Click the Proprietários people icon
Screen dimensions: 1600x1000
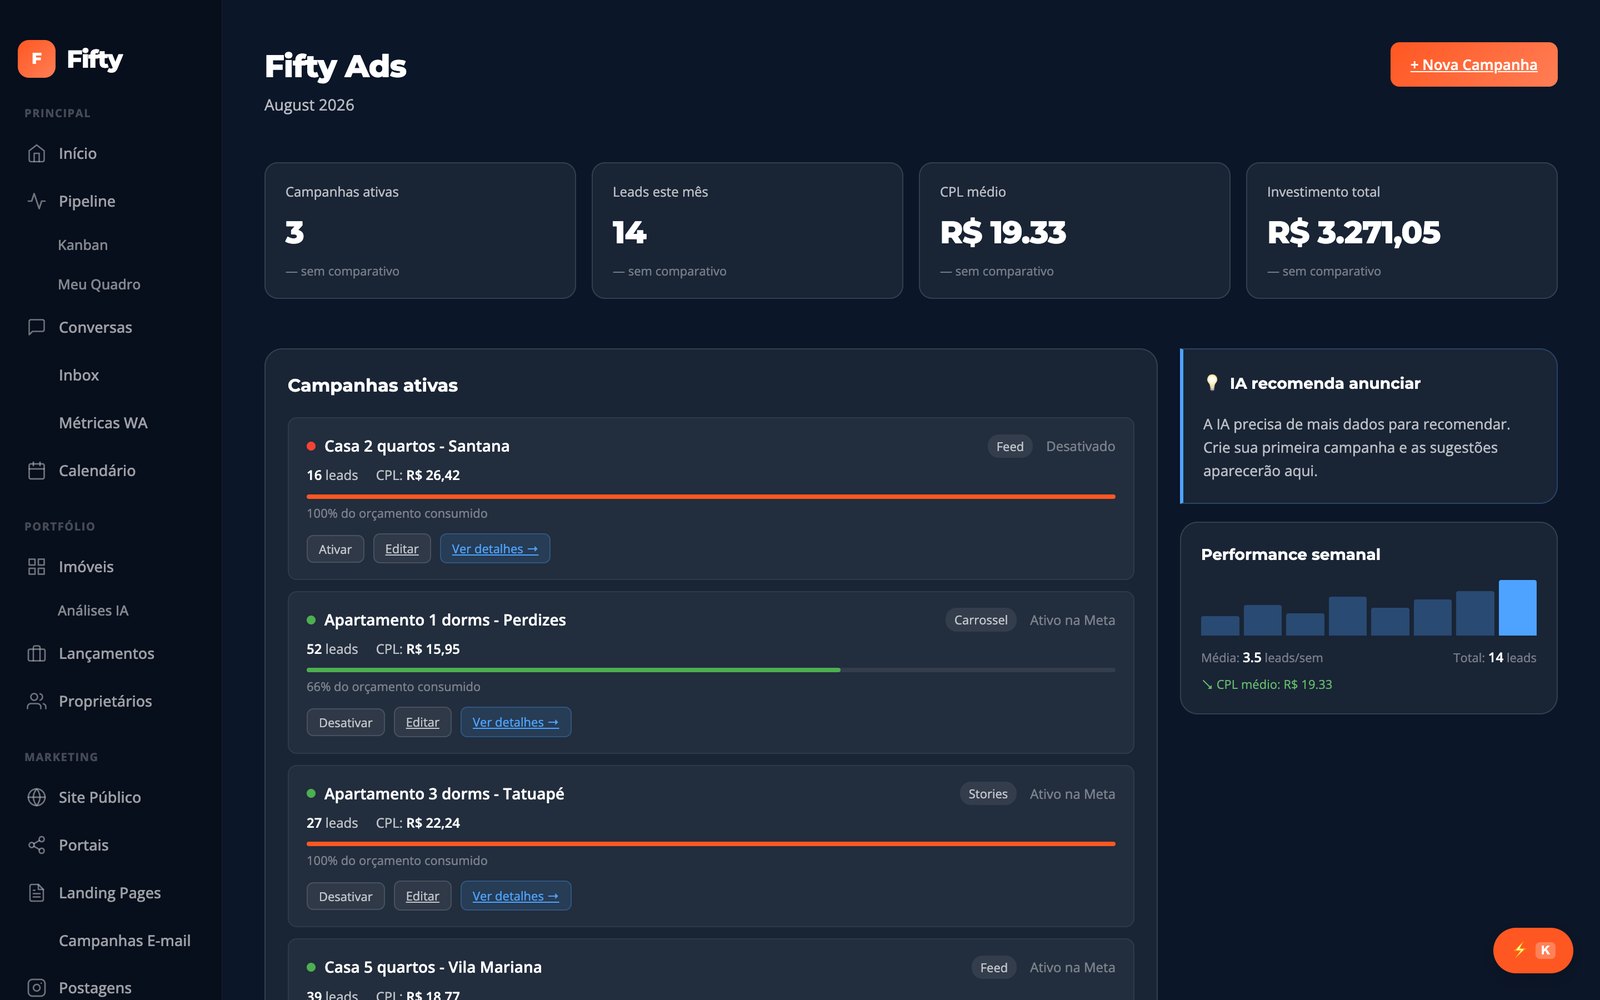coord(37,701)
